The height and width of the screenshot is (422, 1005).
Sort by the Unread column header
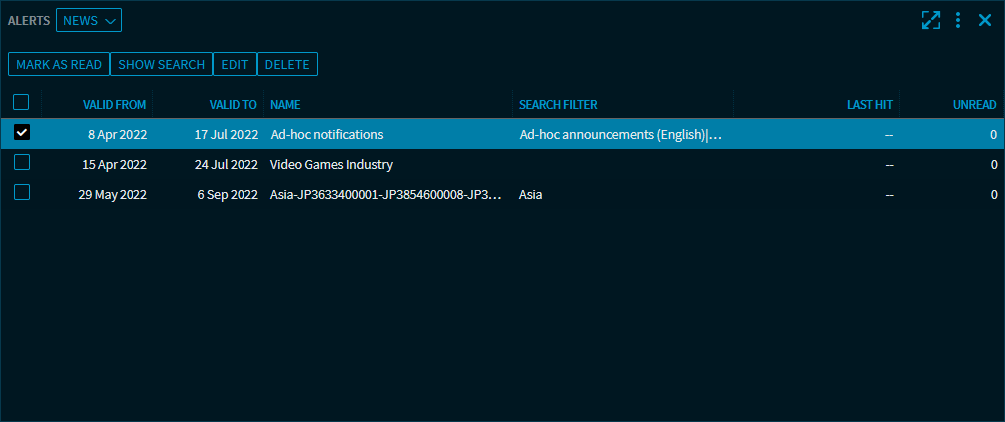tap(975, 104)
